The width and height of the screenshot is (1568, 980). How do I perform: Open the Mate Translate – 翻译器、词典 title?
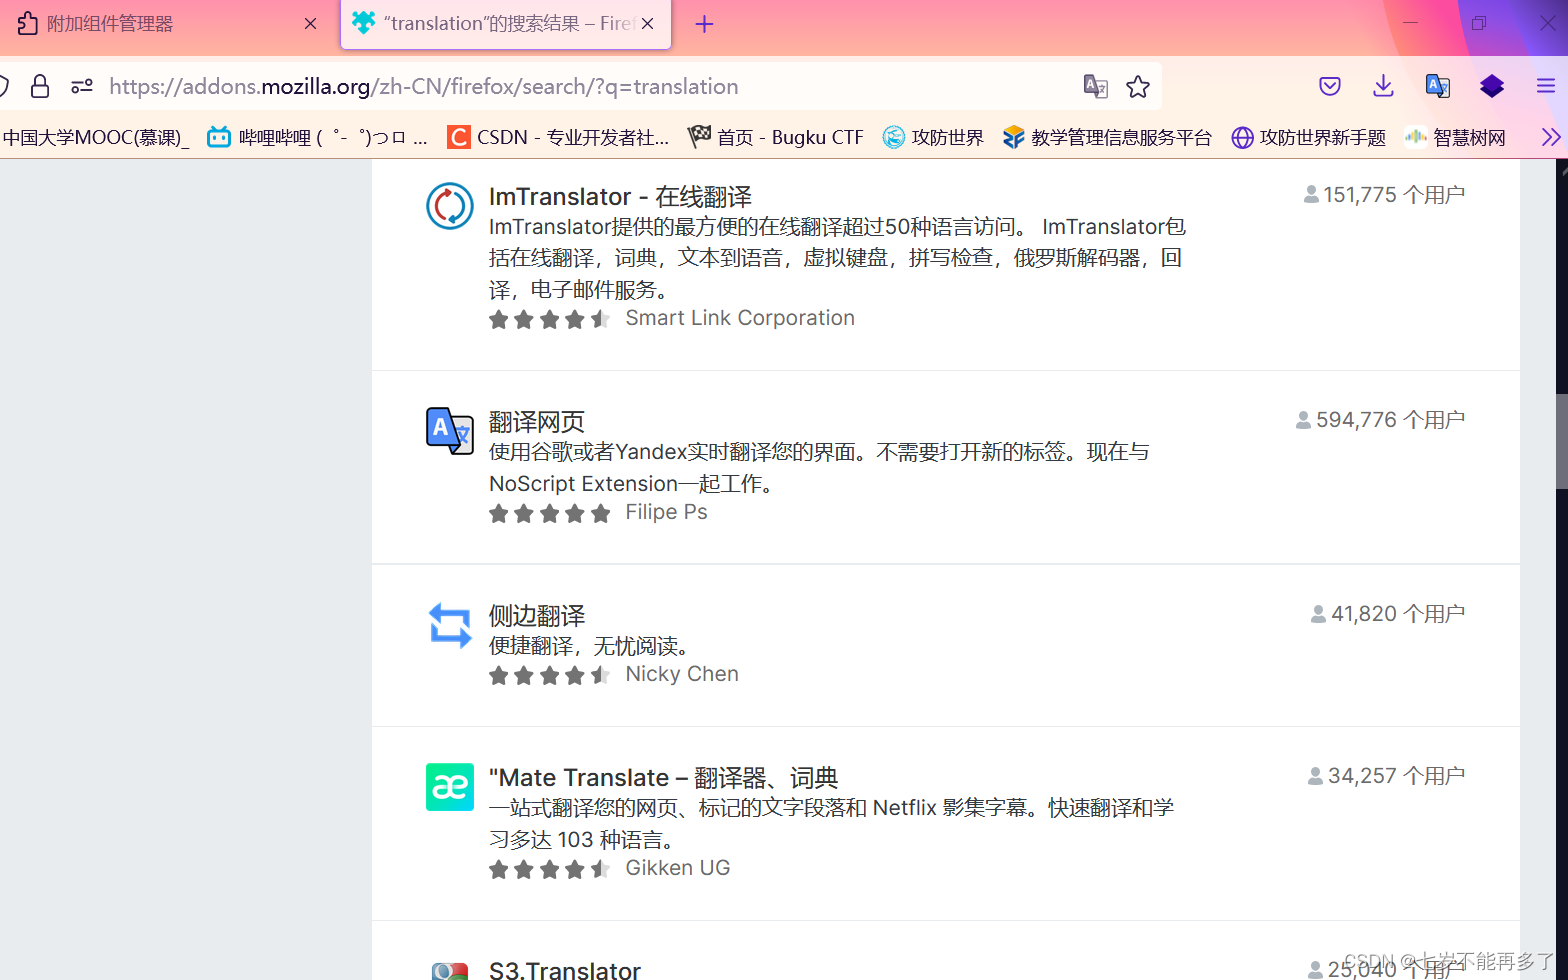663,777
